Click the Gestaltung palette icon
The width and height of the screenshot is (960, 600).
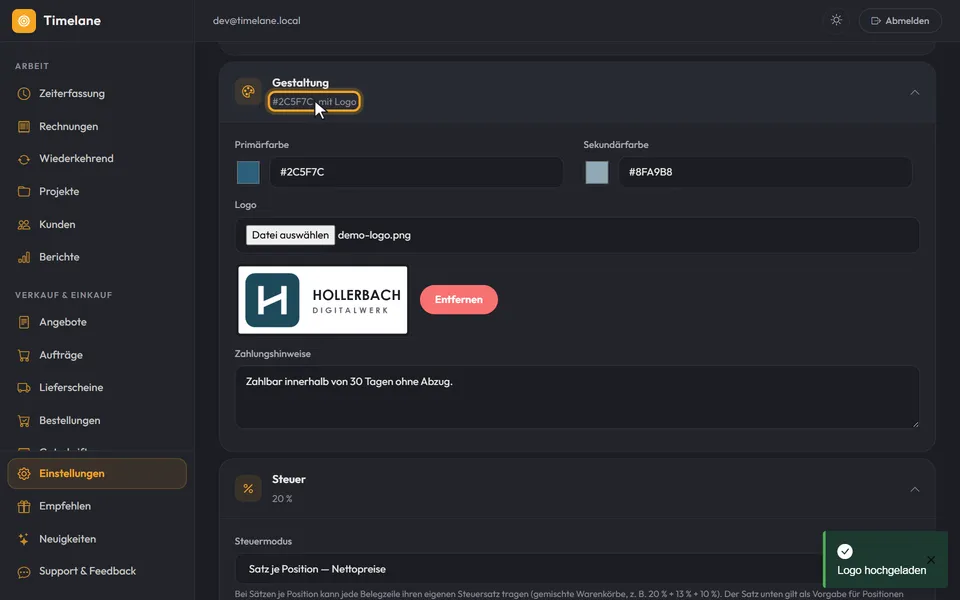coord(248,92)
